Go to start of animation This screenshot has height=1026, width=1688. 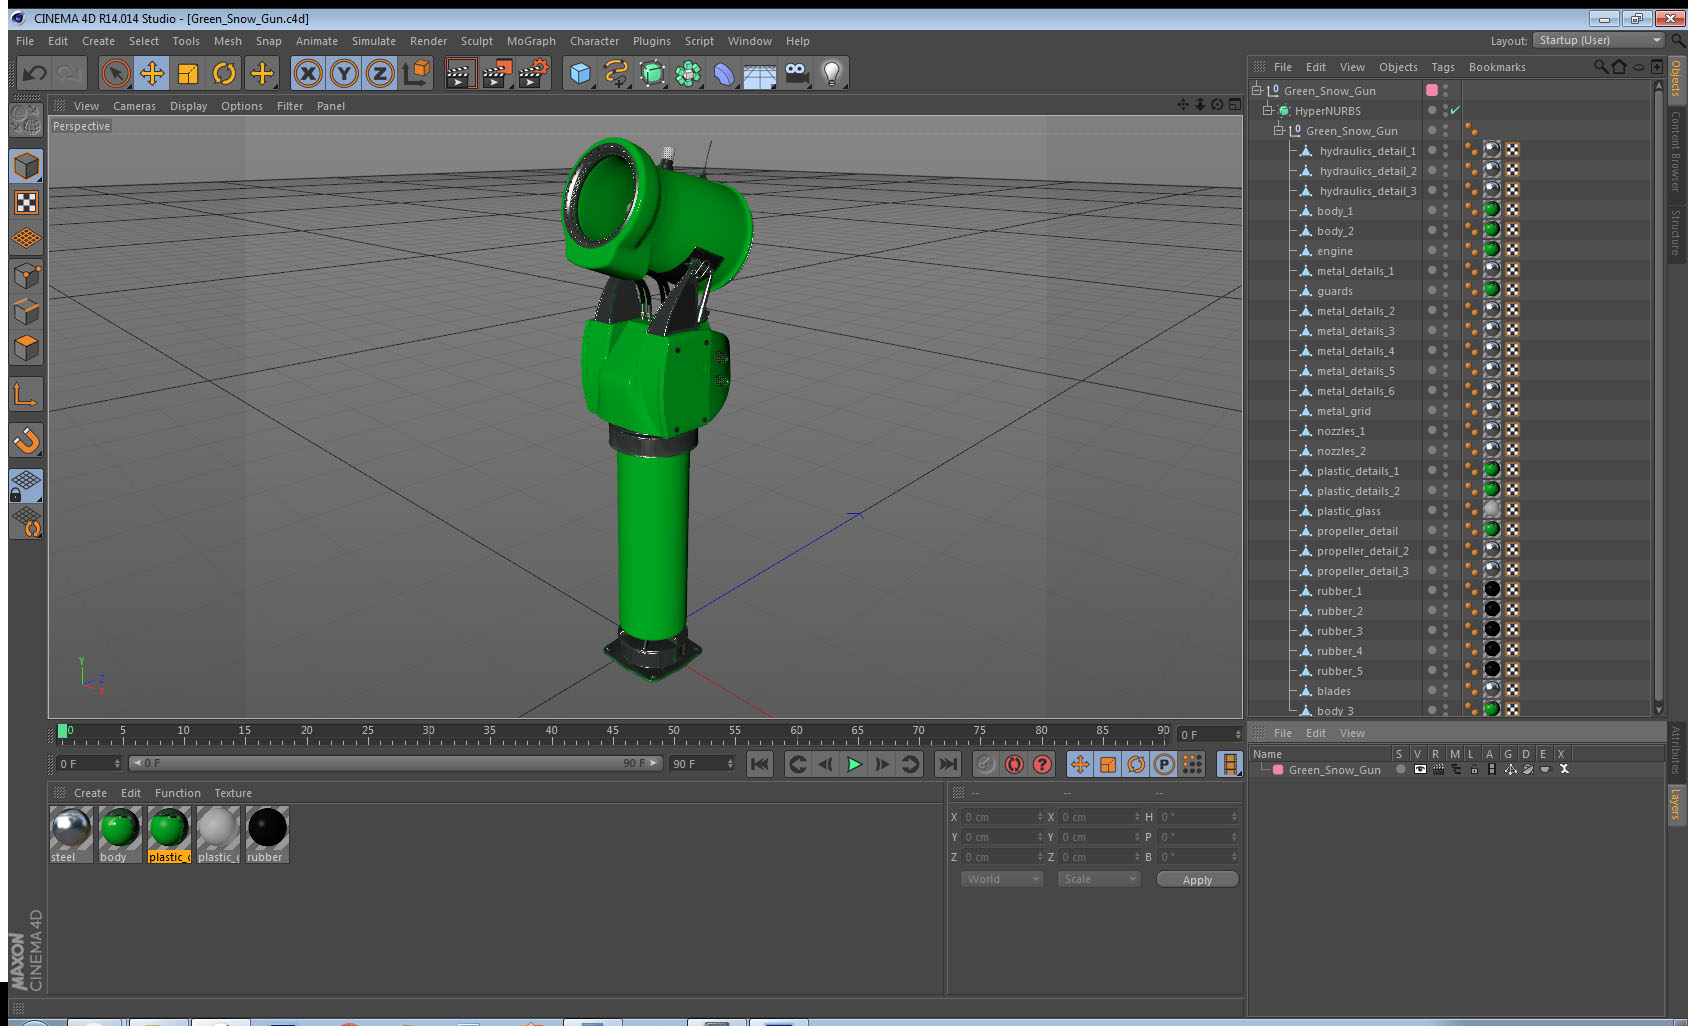coord(760,764)
